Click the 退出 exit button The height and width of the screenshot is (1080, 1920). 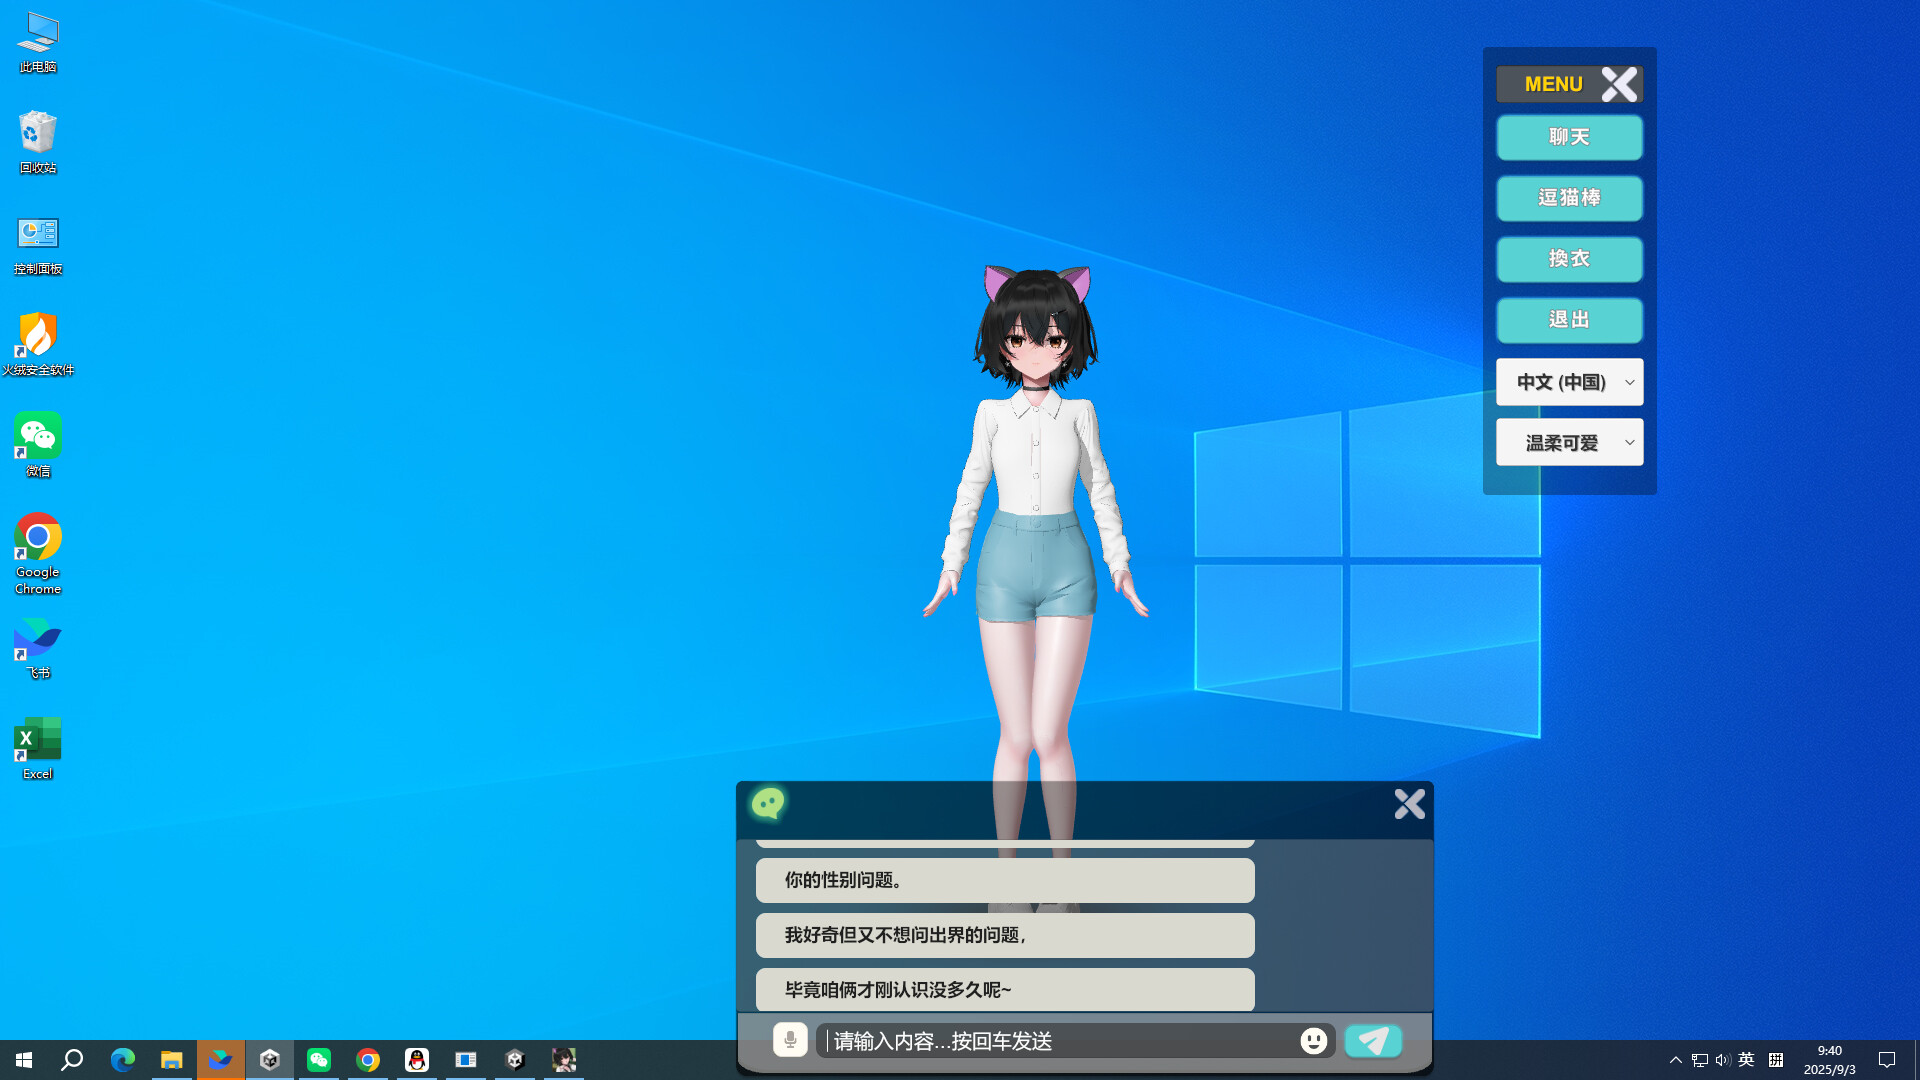pyautogui.click(x=1569, y=320)
